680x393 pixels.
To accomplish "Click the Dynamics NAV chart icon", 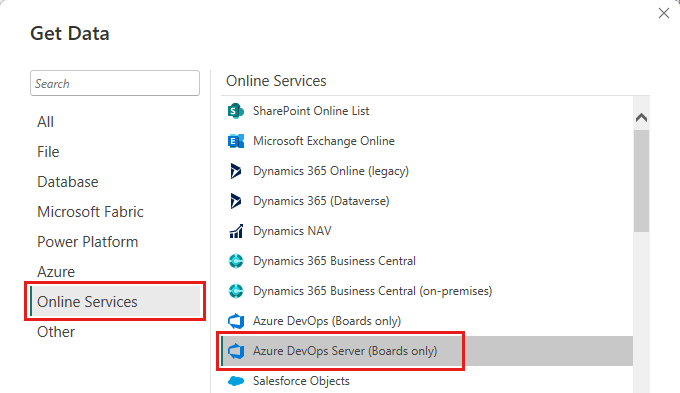I will tap(236, 231).
